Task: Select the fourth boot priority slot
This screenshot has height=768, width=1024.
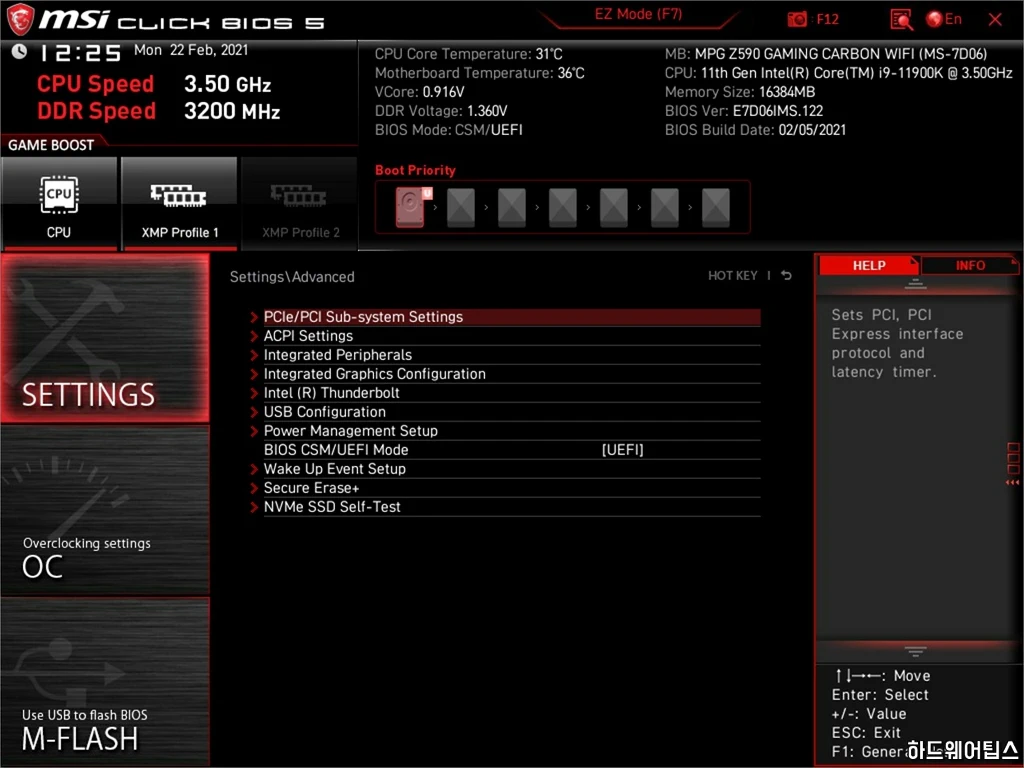Action: [563, 207]
